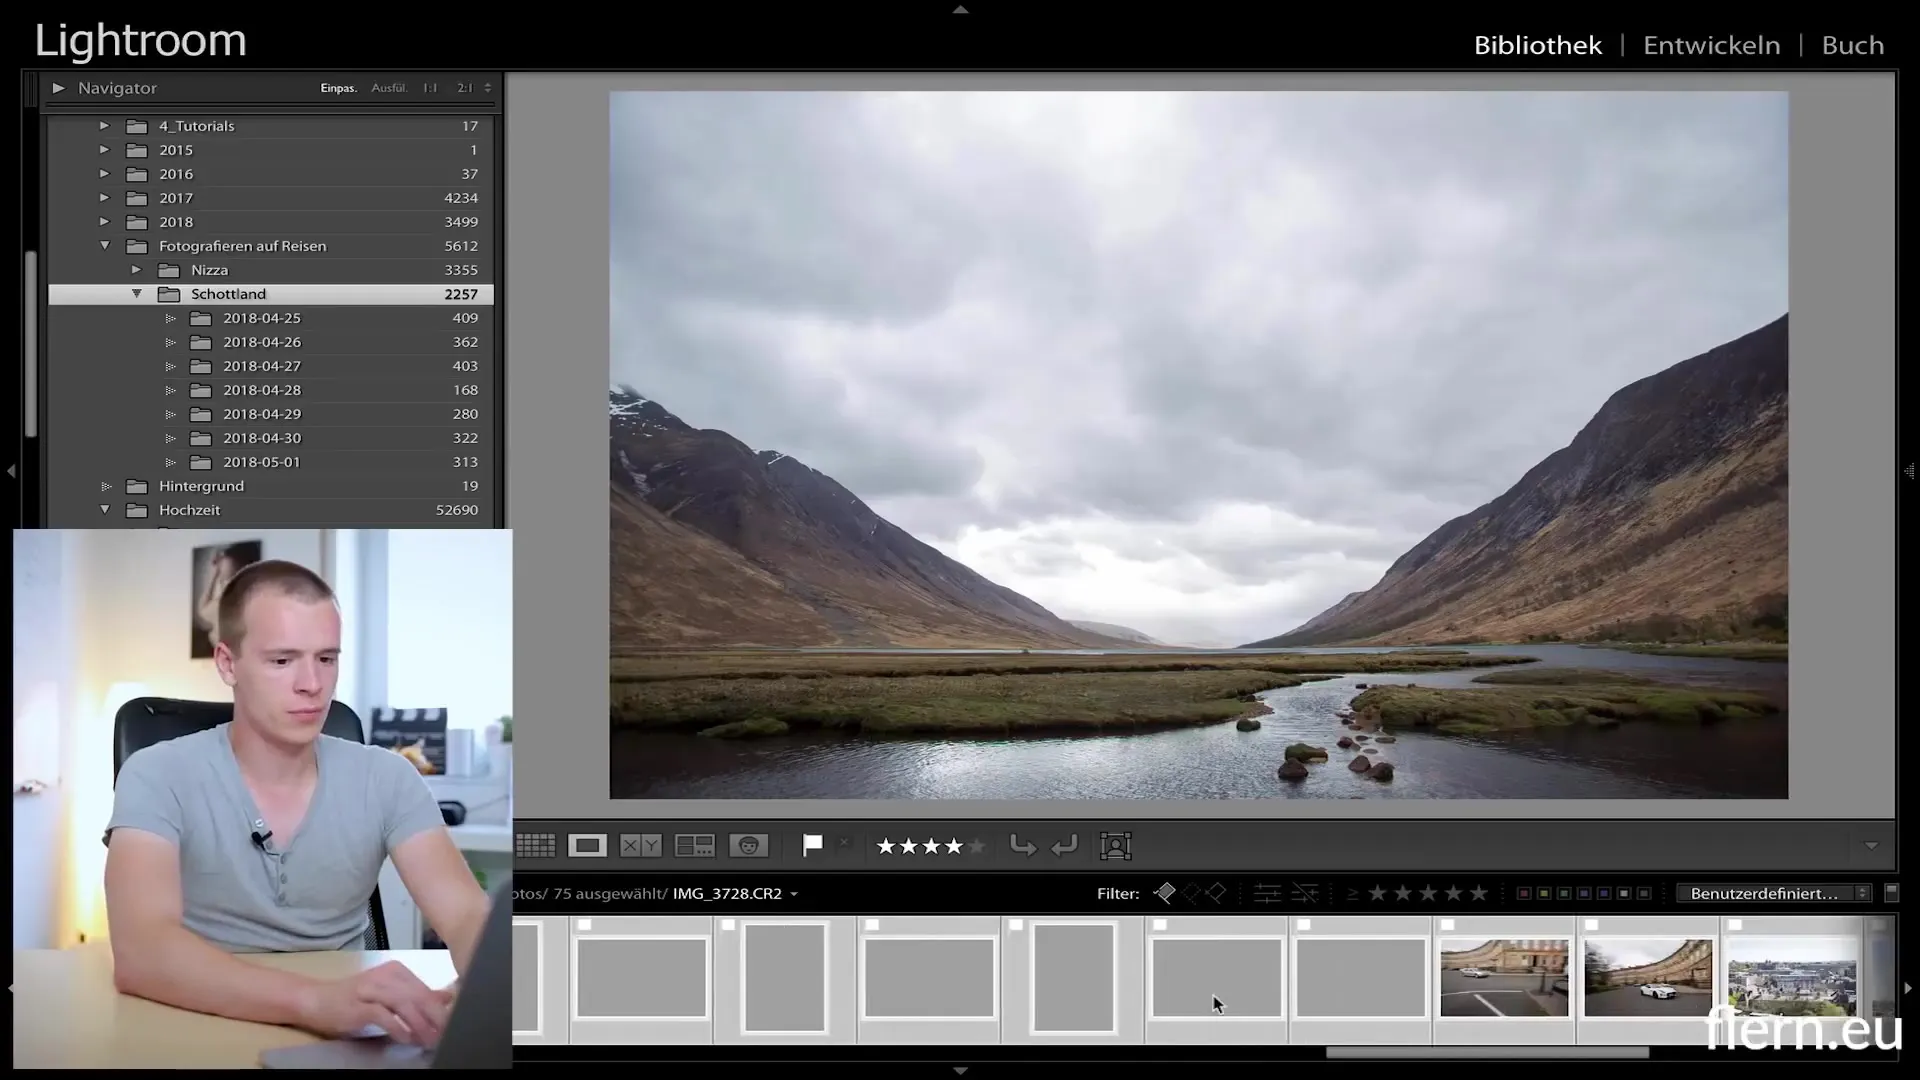The image size is (1920, 1080).
Task: Filter by one star rating
Action: 1378,893
